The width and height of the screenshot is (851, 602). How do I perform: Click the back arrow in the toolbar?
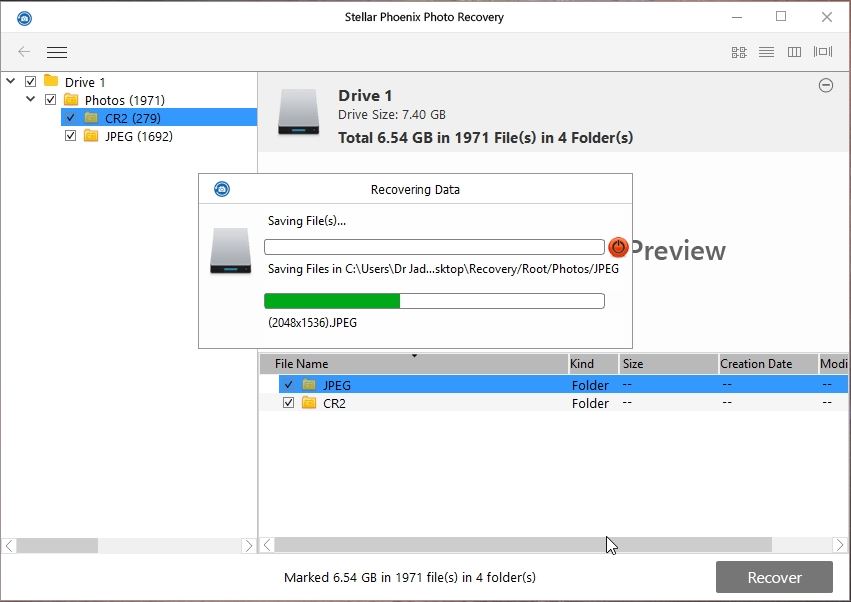tap(24, 52)
